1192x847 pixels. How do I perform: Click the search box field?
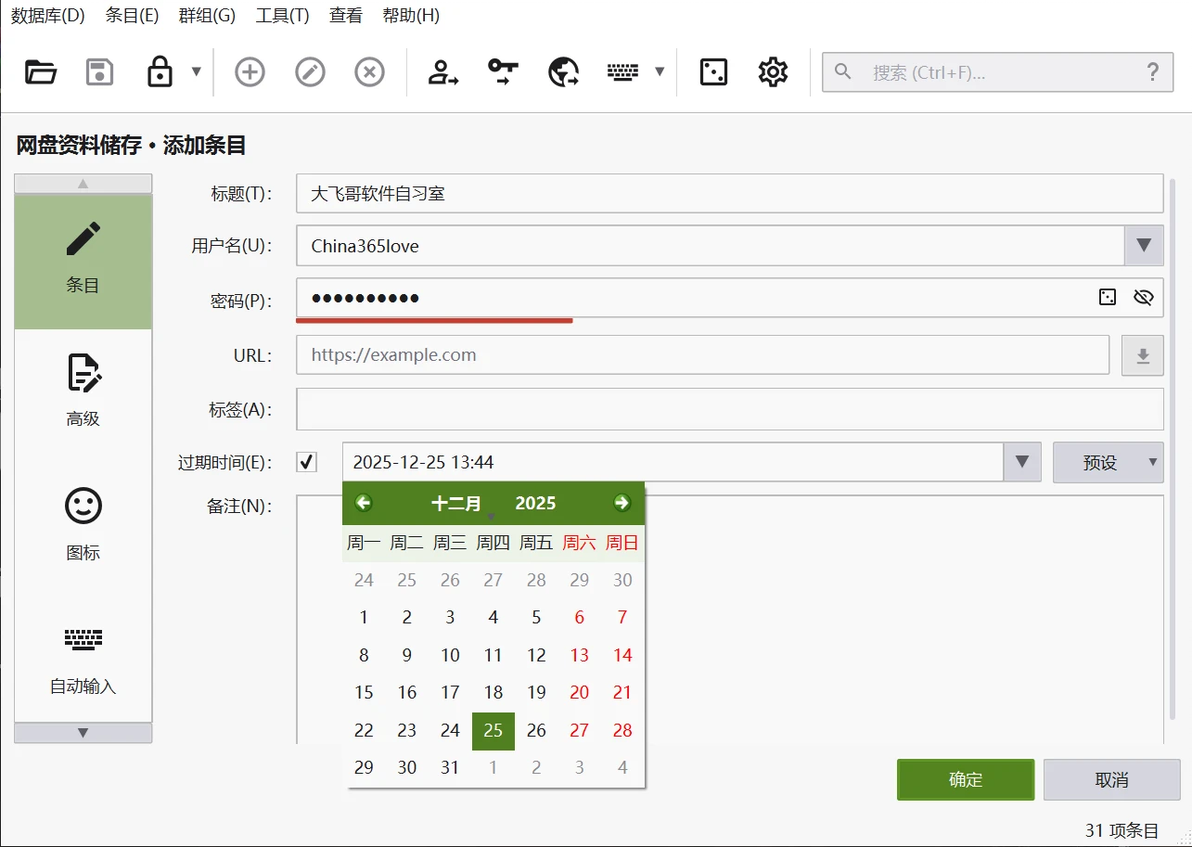click(x=997, y=72)
